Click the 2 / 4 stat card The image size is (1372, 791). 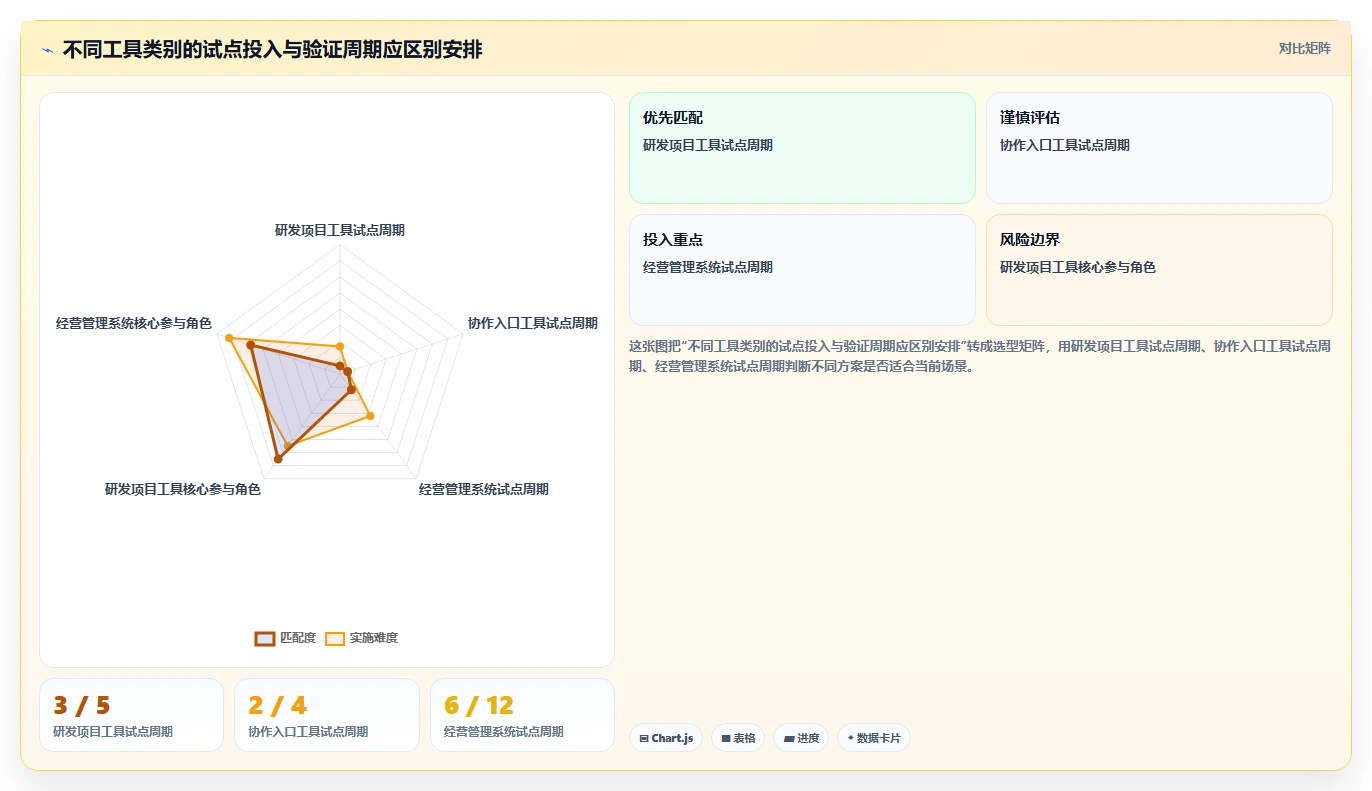tap(327, 715)
